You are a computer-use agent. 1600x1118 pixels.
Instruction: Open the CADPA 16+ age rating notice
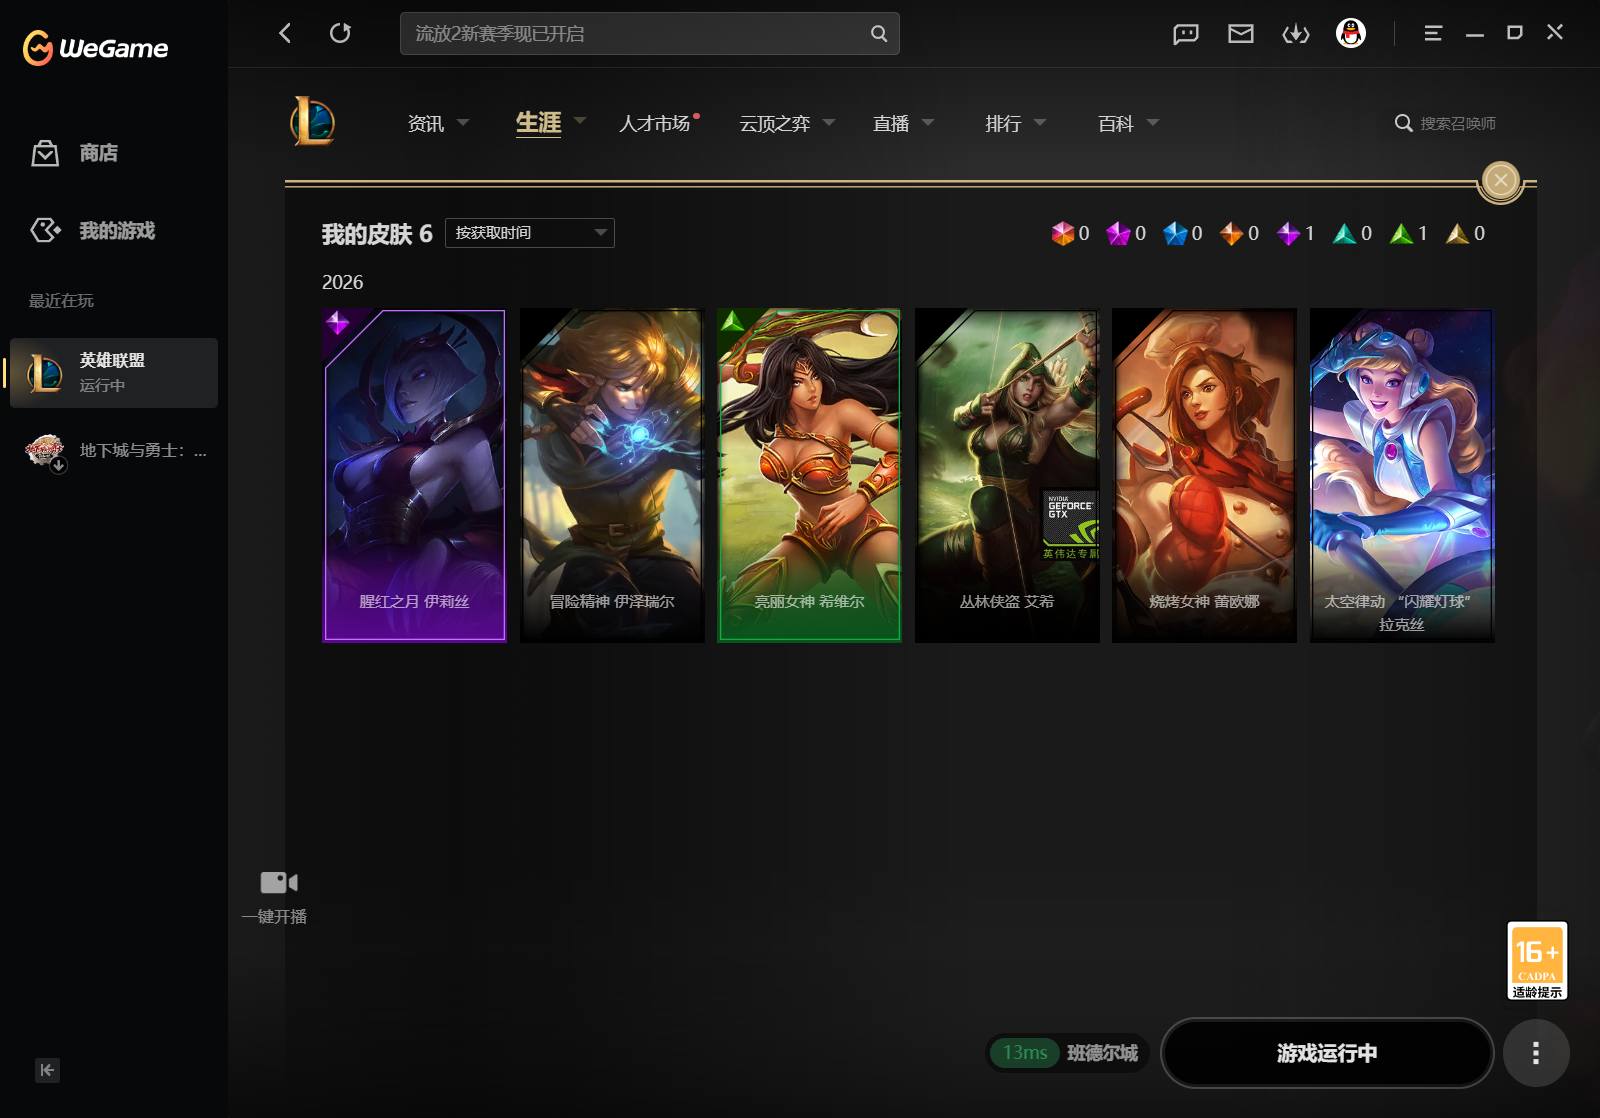click(1537, 960)
